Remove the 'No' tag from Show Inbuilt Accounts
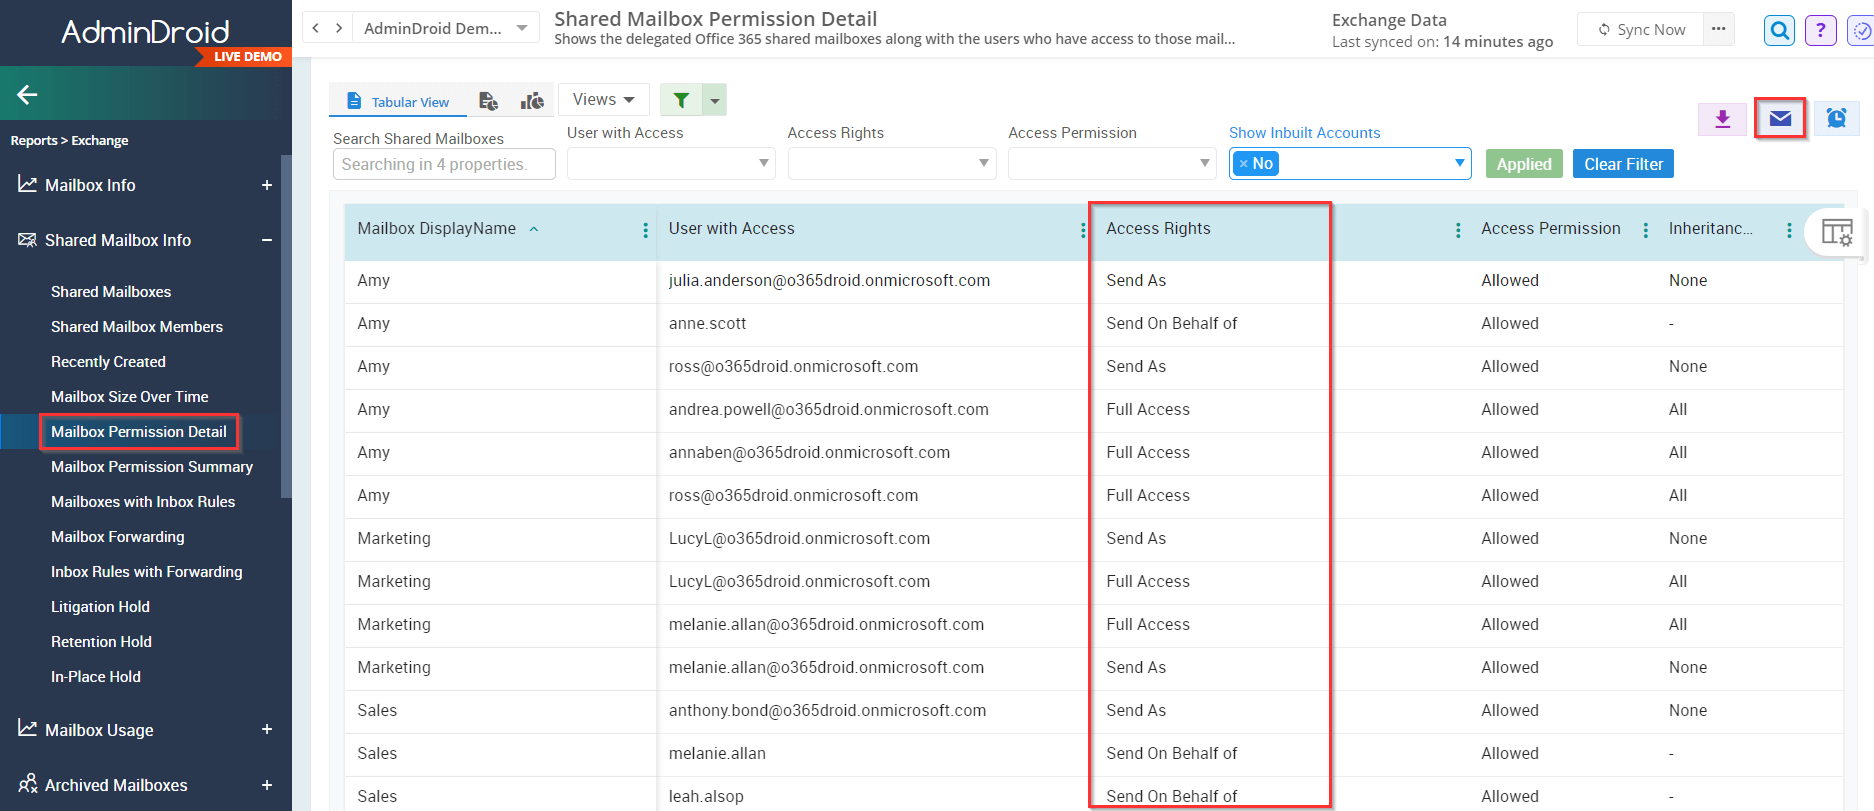Screen dimensions: 1874x811 click(1244, 164)
